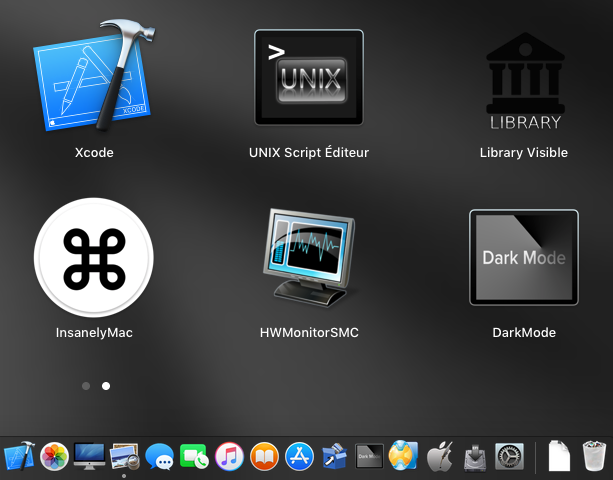613x480 pixels.
Task: Launch InsanelyMac command-symbol app
Action: (x=94, y=258)
